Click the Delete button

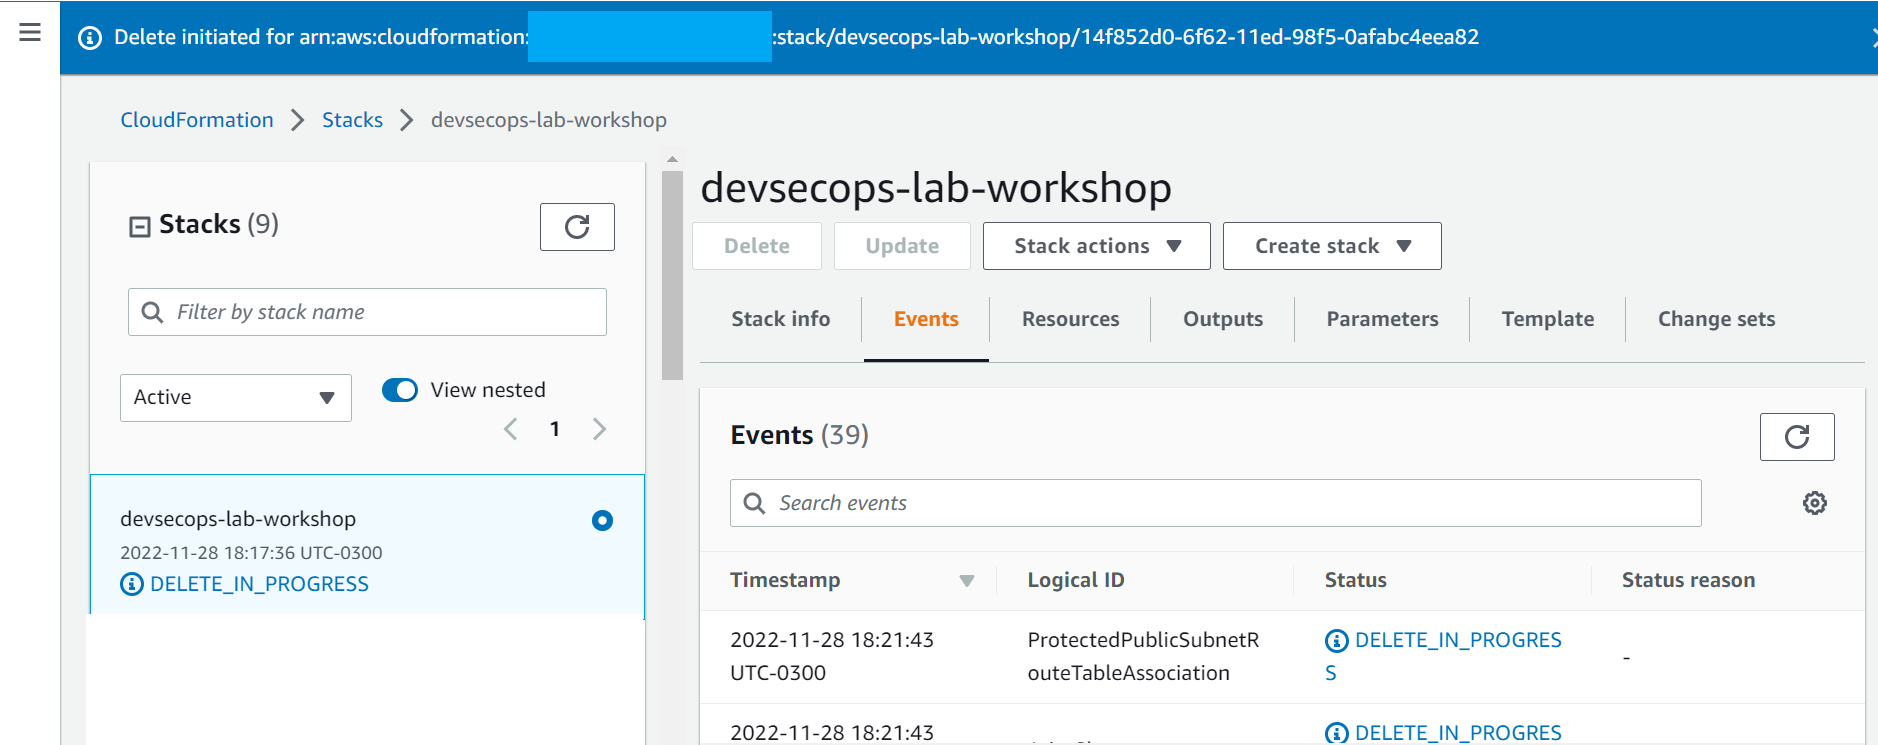click(757, 246)
